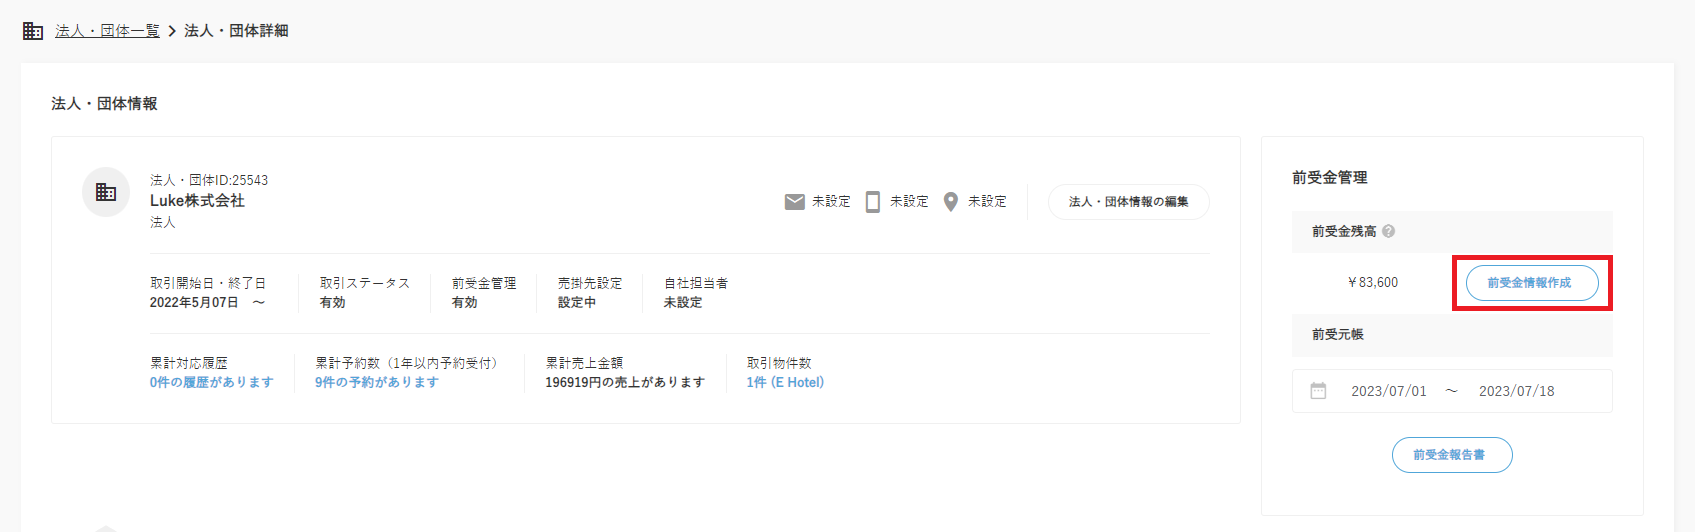Open the 0件の履歴があります link
Screen dimensions: 1695x532
pos(211,382)
